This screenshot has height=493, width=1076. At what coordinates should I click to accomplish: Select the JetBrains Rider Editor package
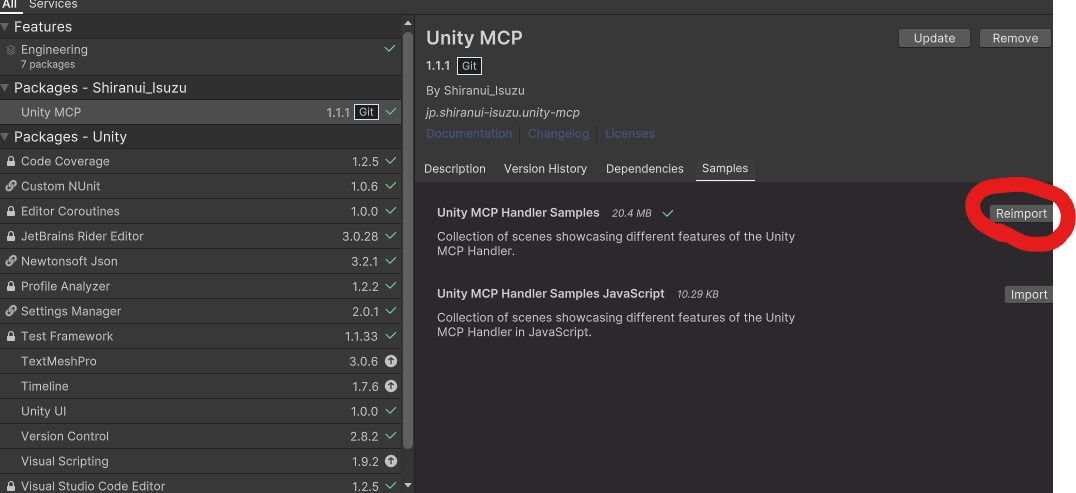coord(200,236)
